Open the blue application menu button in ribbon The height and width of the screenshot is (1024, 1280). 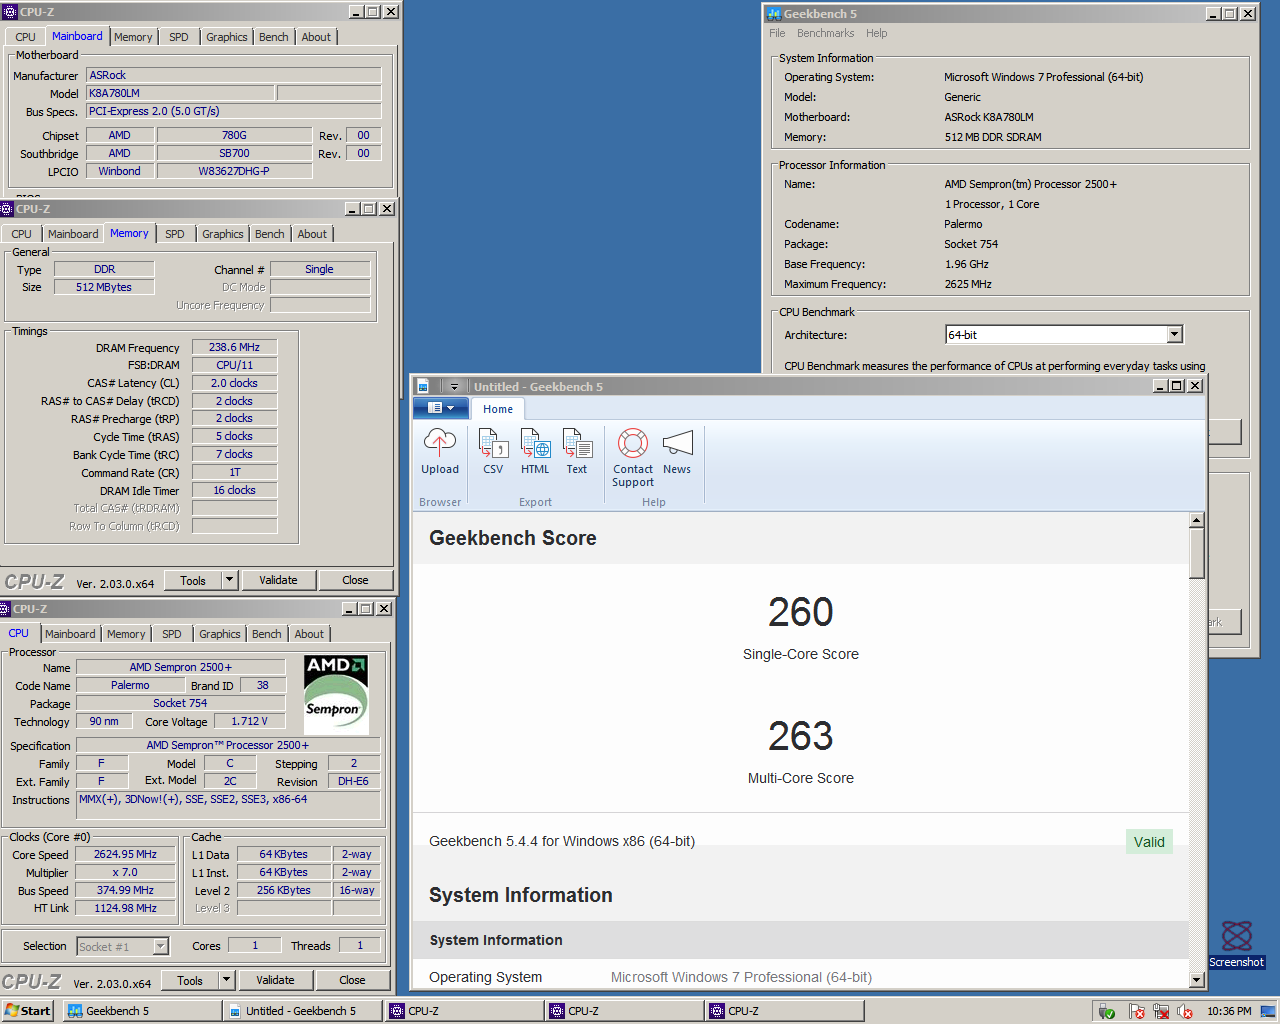click(x=440, y=407)
